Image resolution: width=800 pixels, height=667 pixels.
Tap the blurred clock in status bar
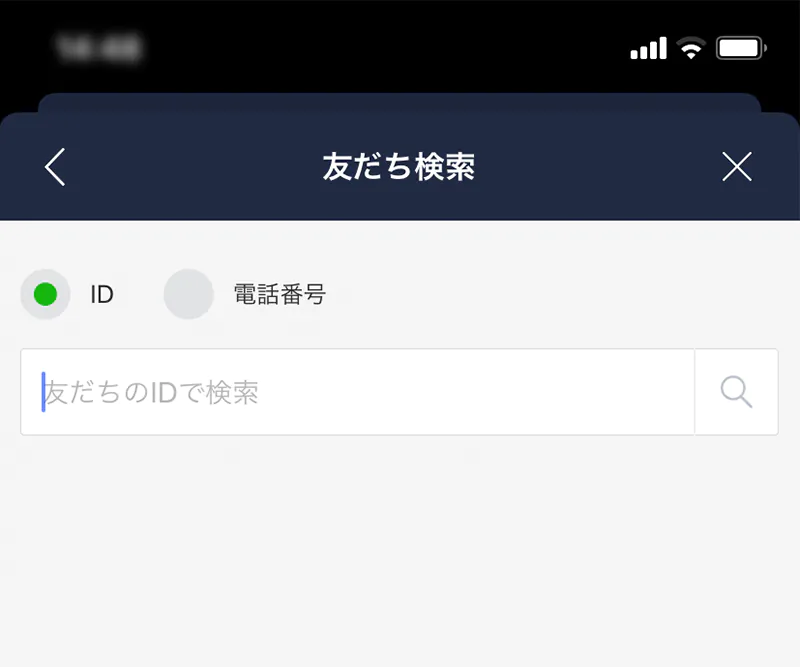(98, 48)
